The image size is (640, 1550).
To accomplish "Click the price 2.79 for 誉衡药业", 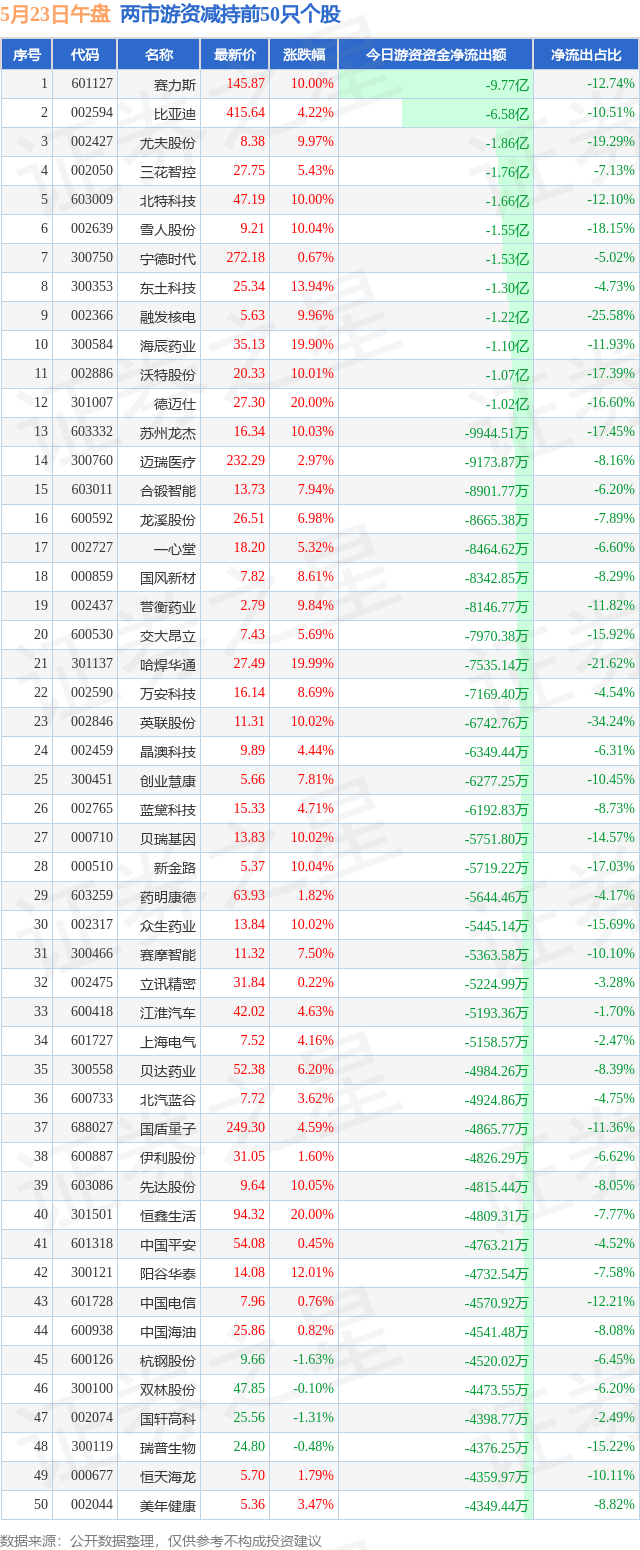I will click(252, 606).
